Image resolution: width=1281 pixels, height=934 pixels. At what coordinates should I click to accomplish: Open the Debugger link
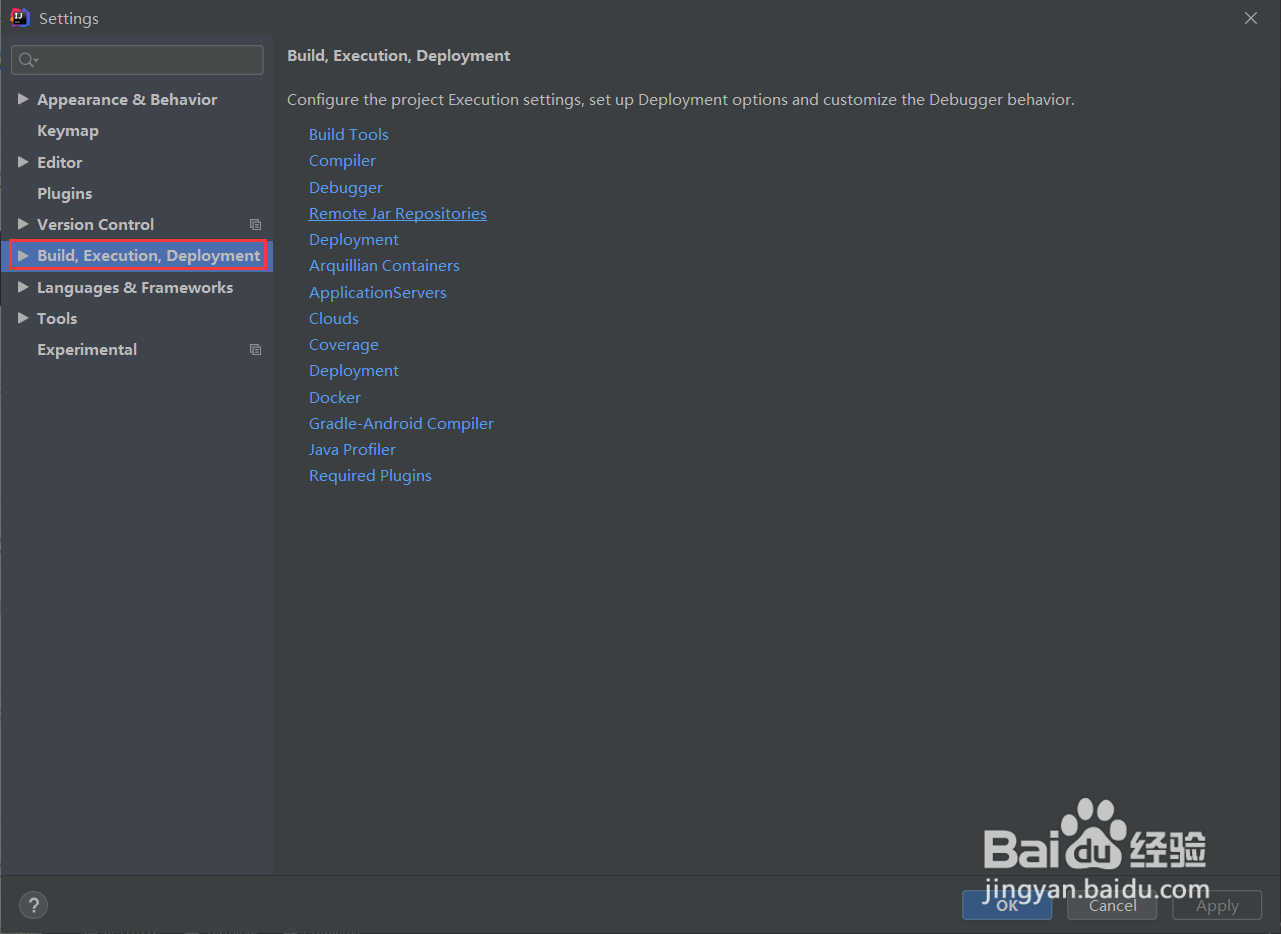[x=346, y=187]
